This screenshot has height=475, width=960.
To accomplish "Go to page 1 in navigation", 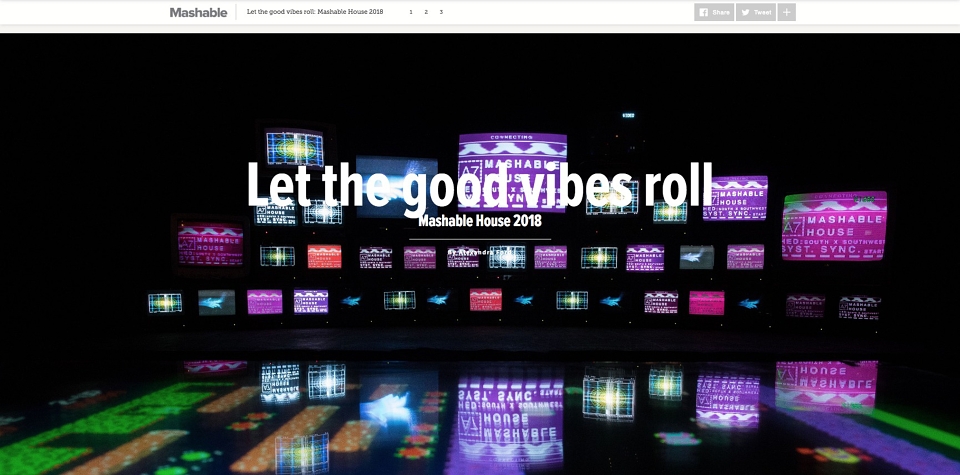I will (411, 12).
